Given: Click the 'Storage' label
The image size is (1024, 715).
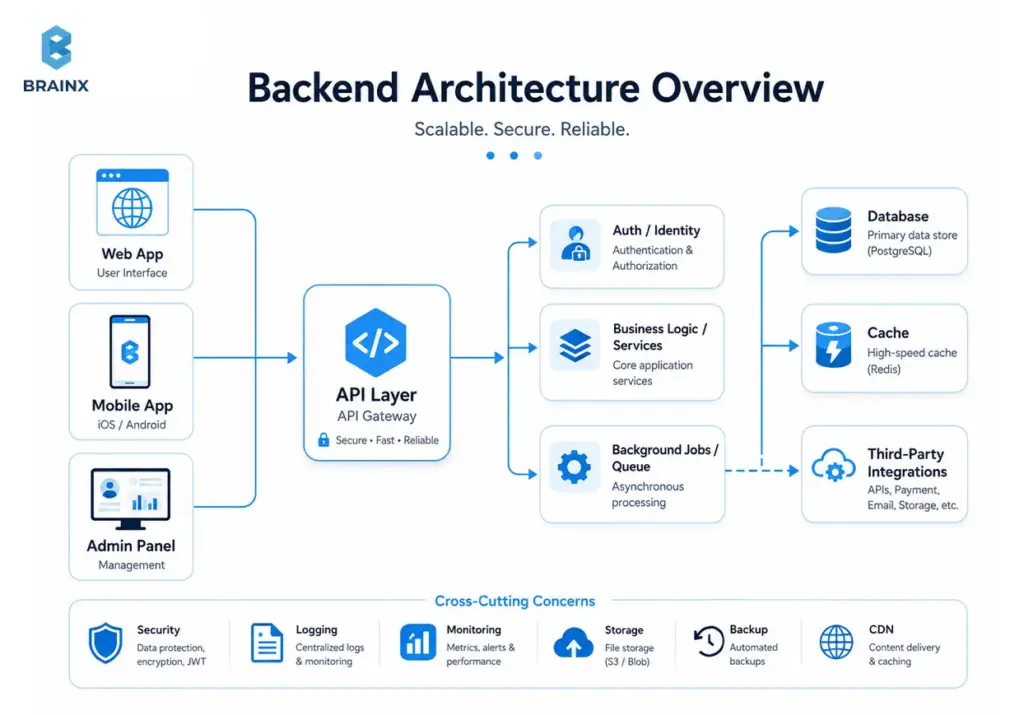Looking at the screenshot, I should 624,630.
